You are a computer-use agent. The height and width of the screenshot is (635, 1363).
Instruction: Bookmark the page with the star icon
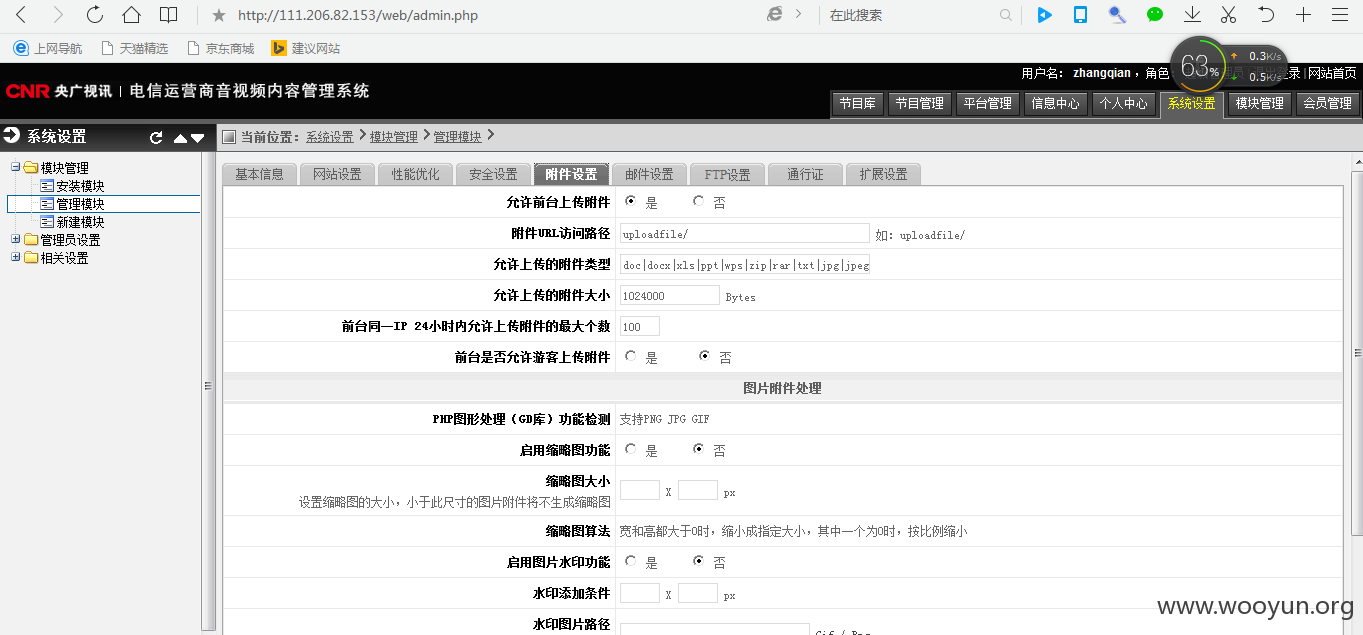pyautogui.click(x=219, y=15)
